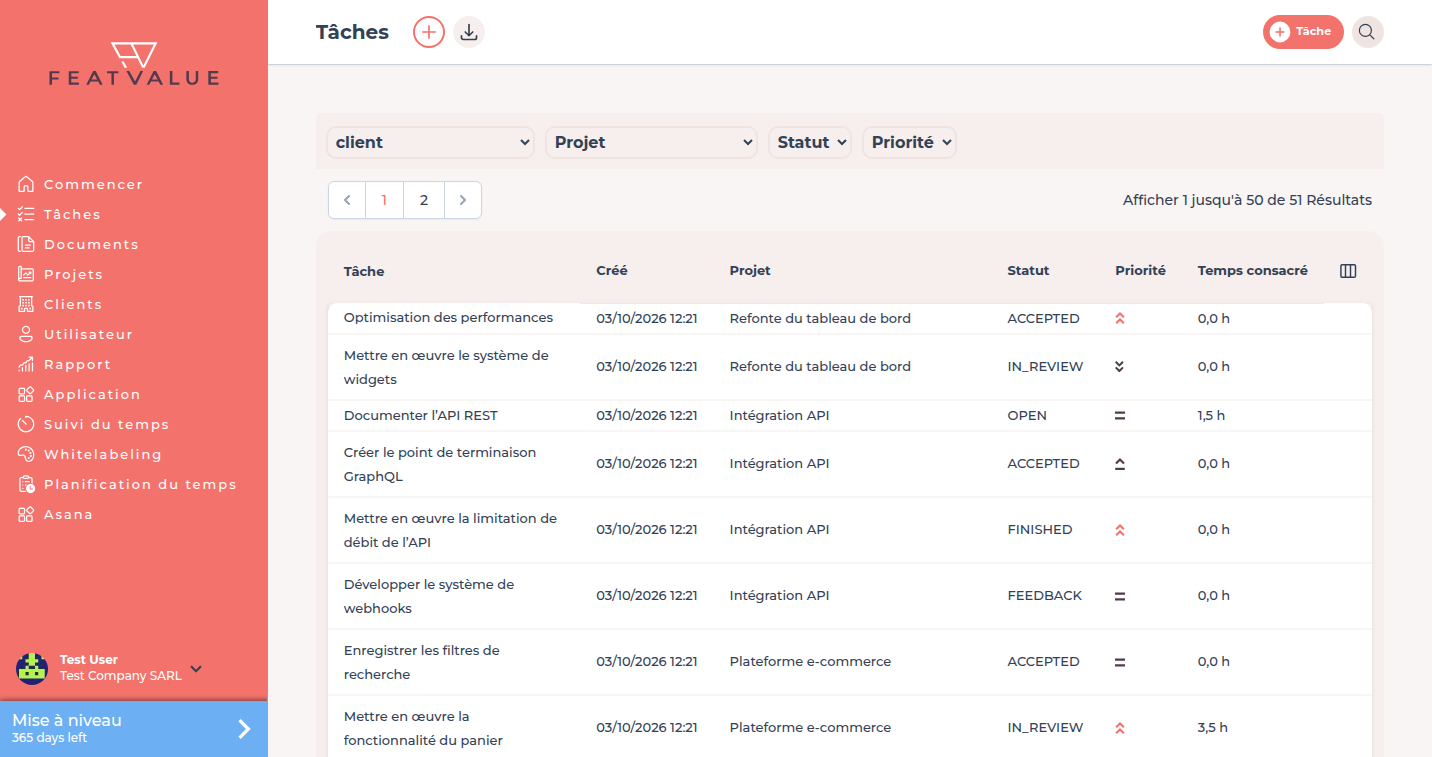Screen dimensions: 1432x757
Task: Expand the Priorité filter dropdown
Action: (909, 142)
